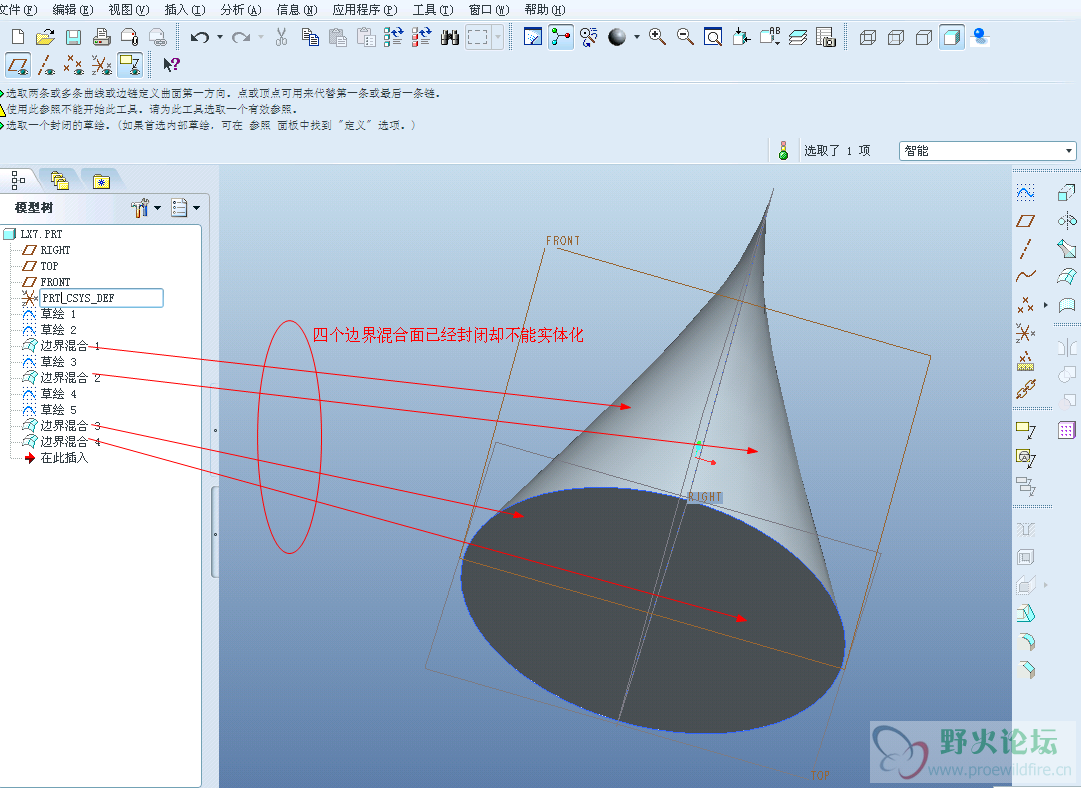Select the FRONT datum plane item
This screenshot has height=788, width=1081.
[55, 282]
